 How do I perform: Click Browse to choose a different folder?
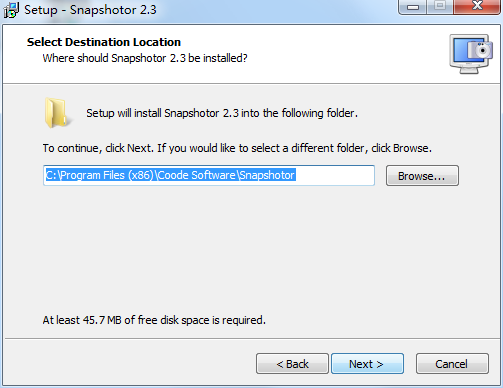coord(422,176)
